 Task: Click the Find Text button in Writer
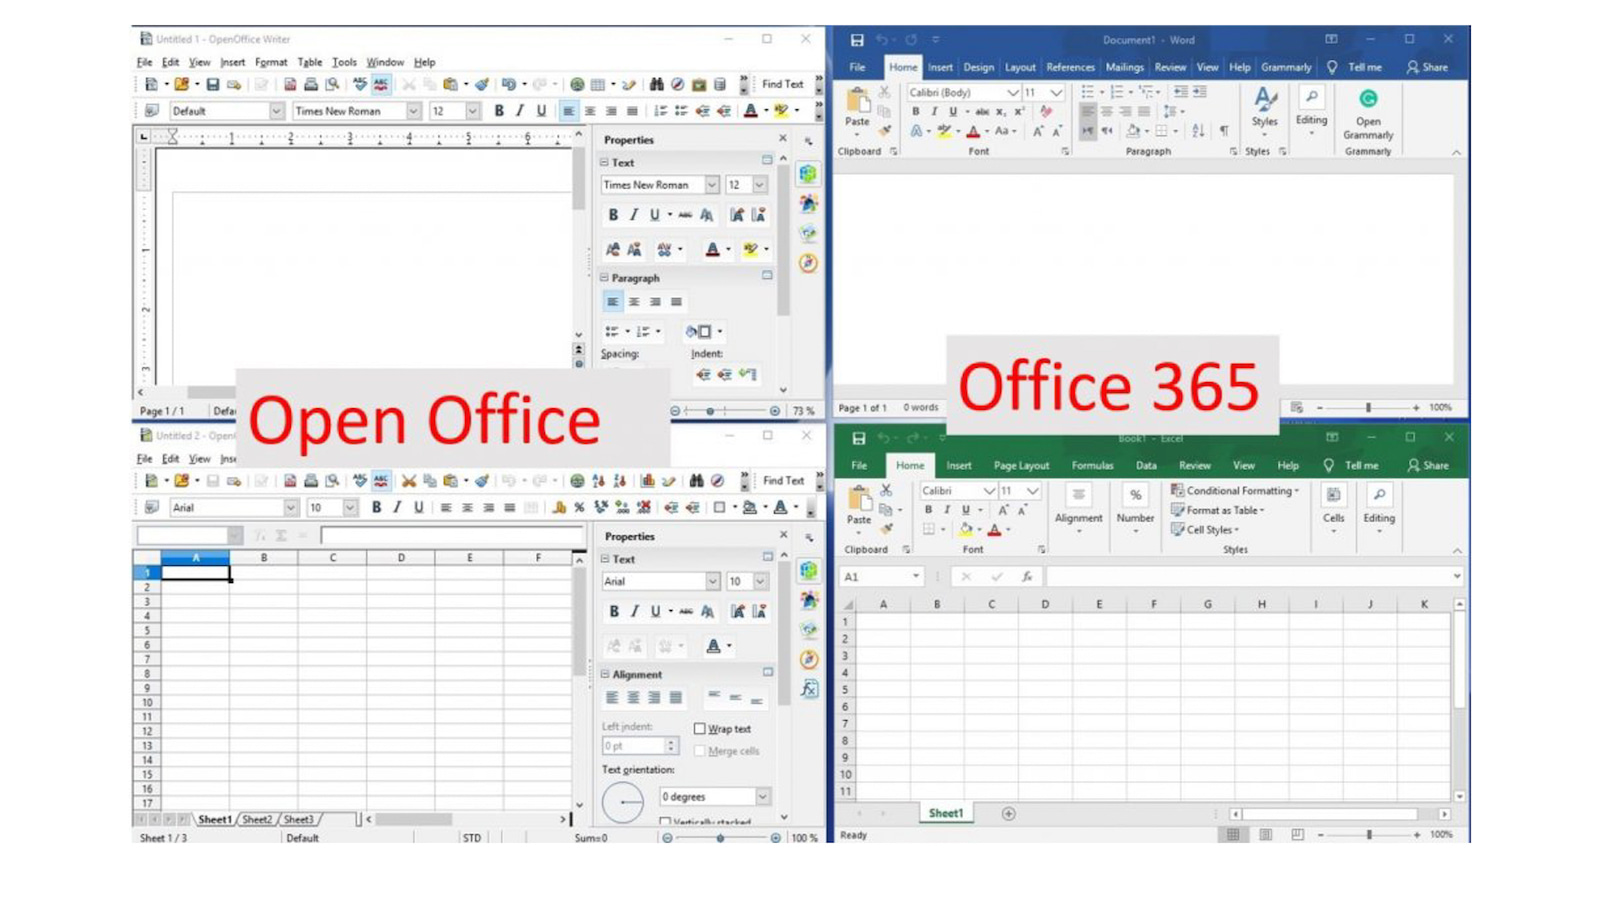point(781,84)
